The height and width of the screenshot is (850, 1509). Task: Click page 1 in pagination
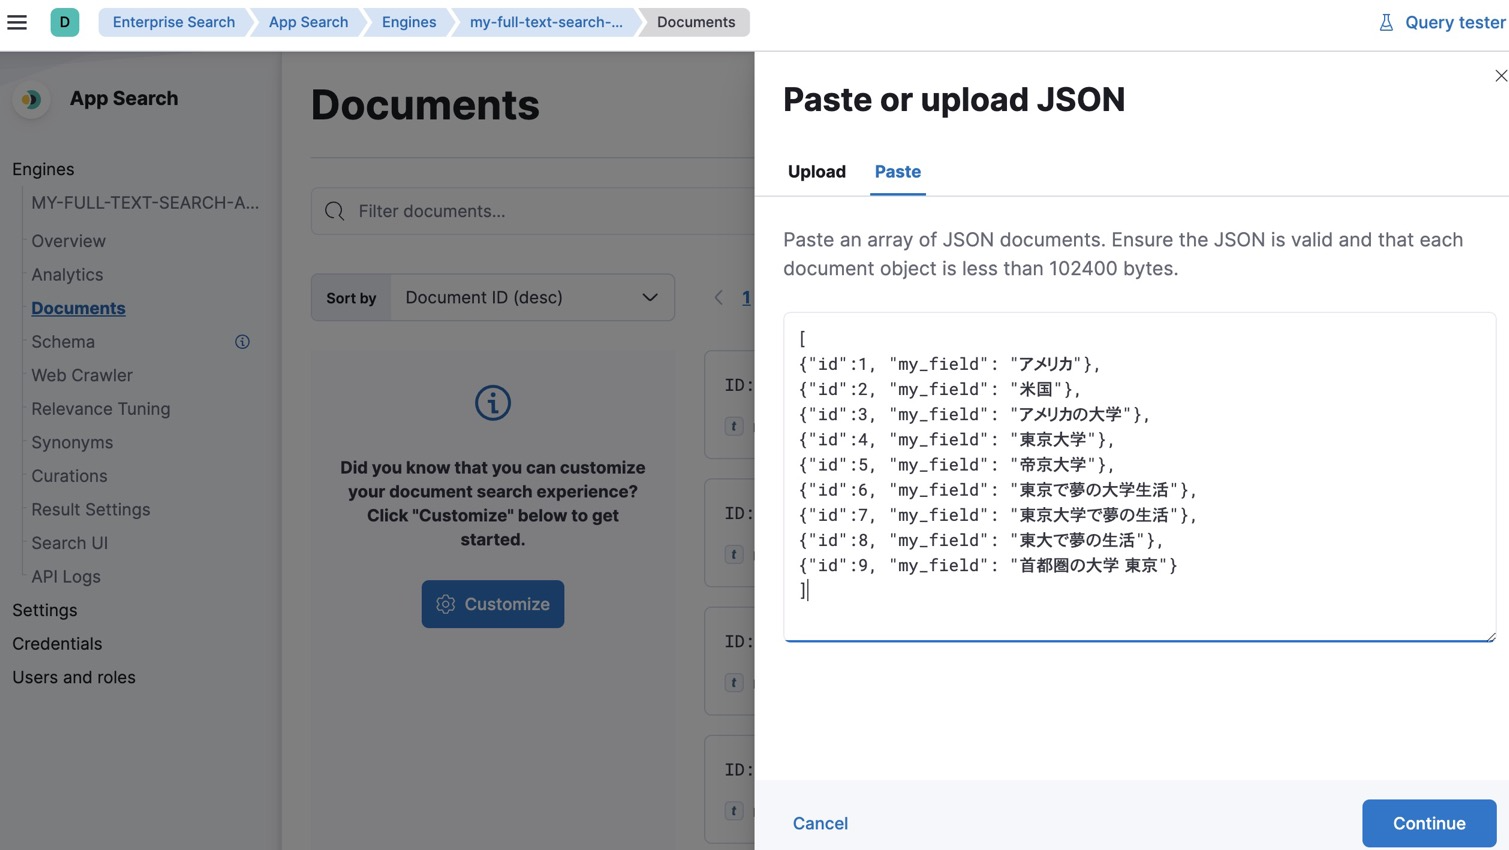[746, 298]
